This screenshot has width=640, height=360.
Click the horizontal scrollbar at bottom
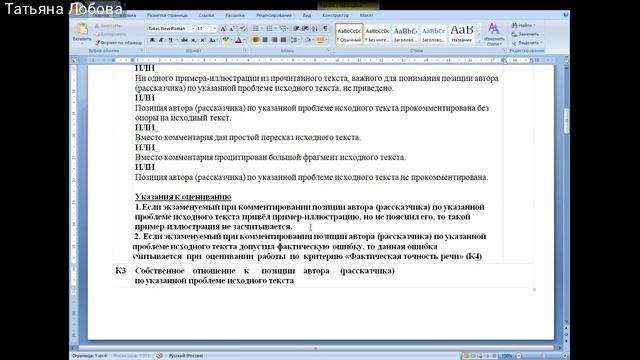tap(316, 348)
